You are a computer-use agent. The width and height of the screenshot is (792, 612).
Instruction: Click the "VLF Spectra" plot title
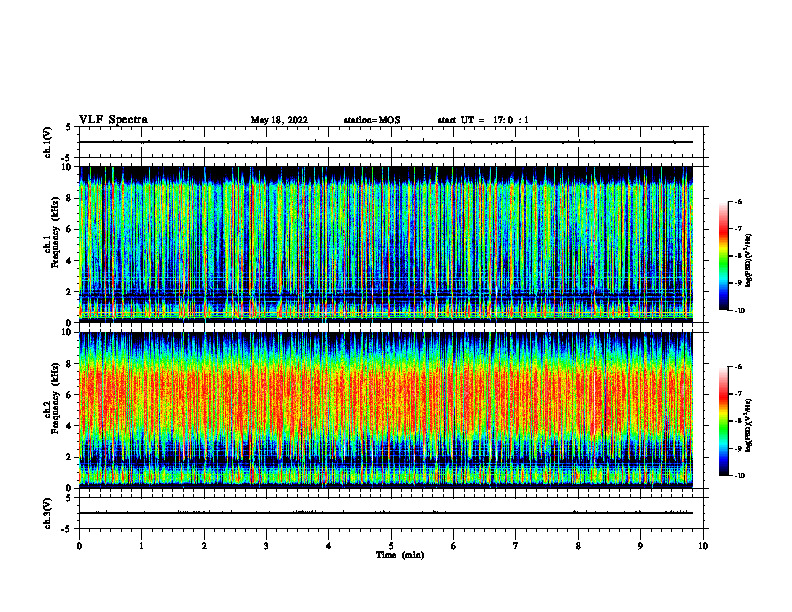pos(114,120)
